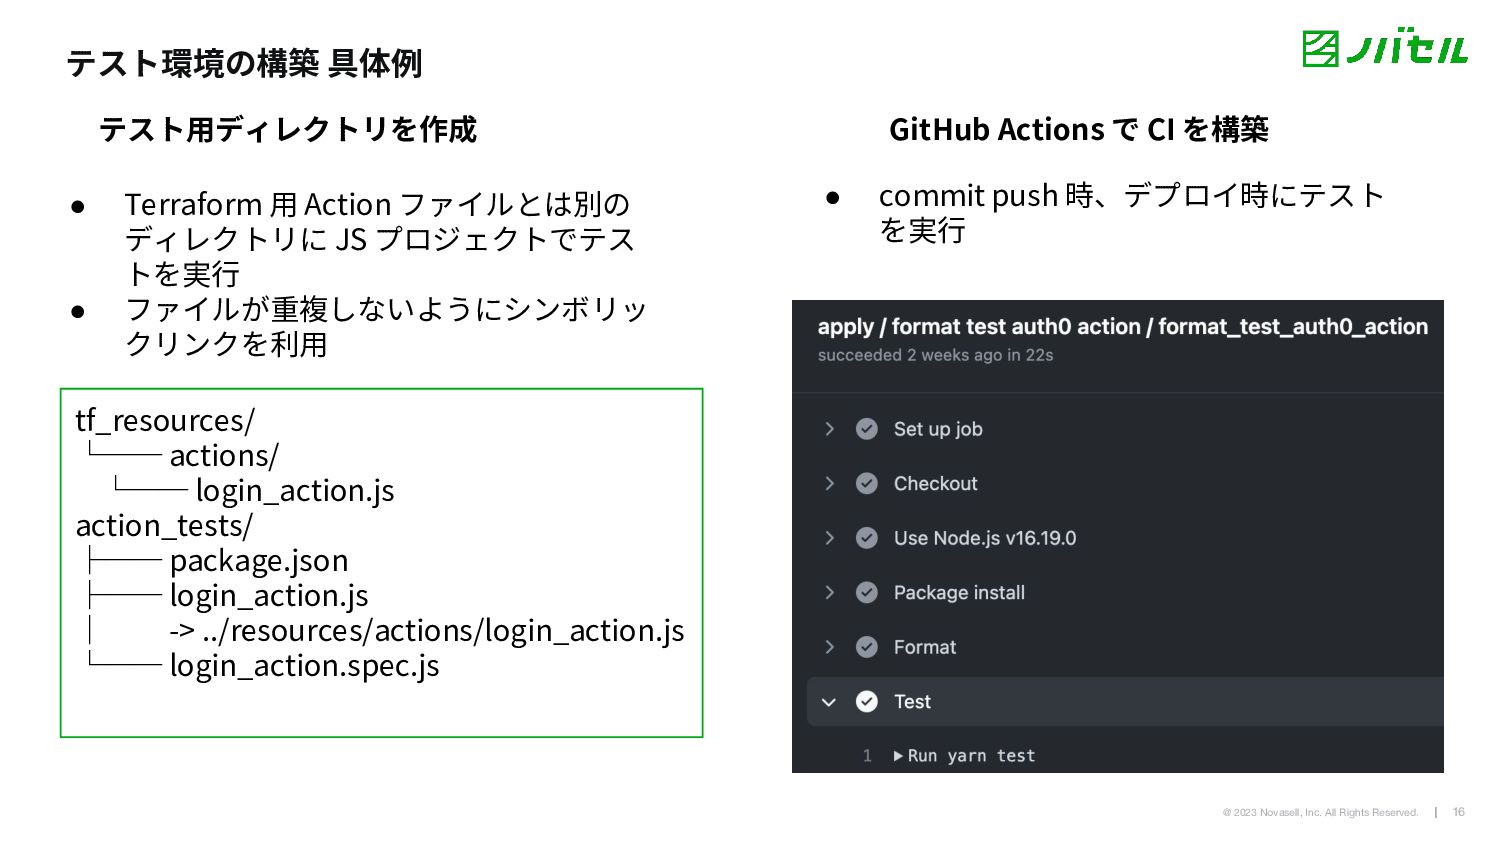Click the Novasell logo icon
Image resolution: width=1500 pixels, height=844 pixels.
pyautogui.click(x=1320, y=48)
